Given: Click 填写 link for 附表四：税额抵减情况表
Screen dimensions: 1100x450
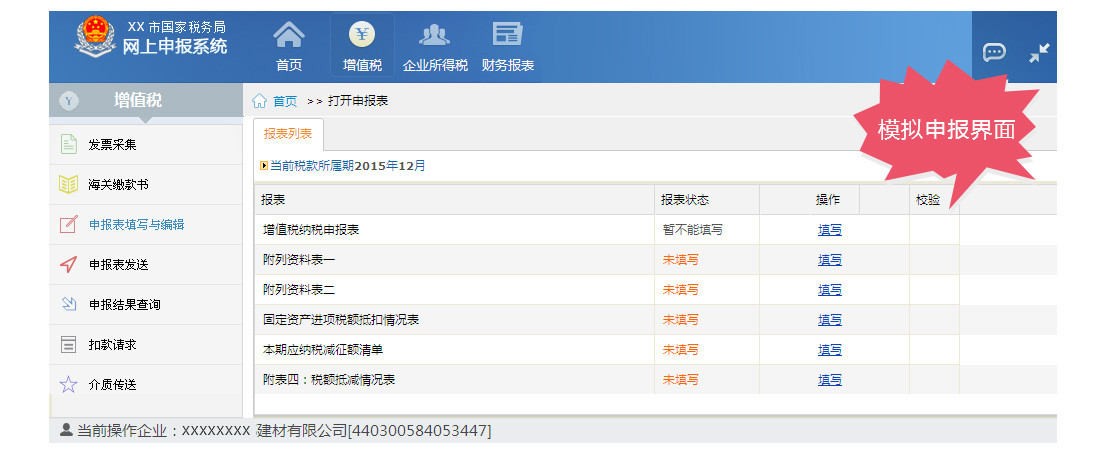Looking at the screenshot, I should coord(829,380).
